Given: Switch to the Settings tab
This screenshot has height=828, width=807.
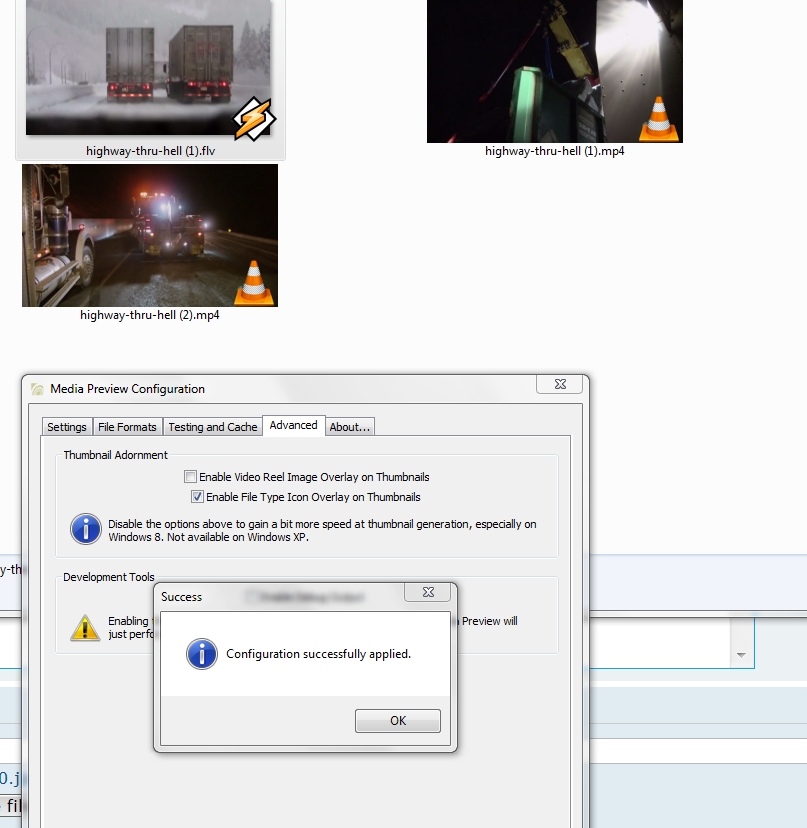Looking at the screenshot, I should [67, 427].
